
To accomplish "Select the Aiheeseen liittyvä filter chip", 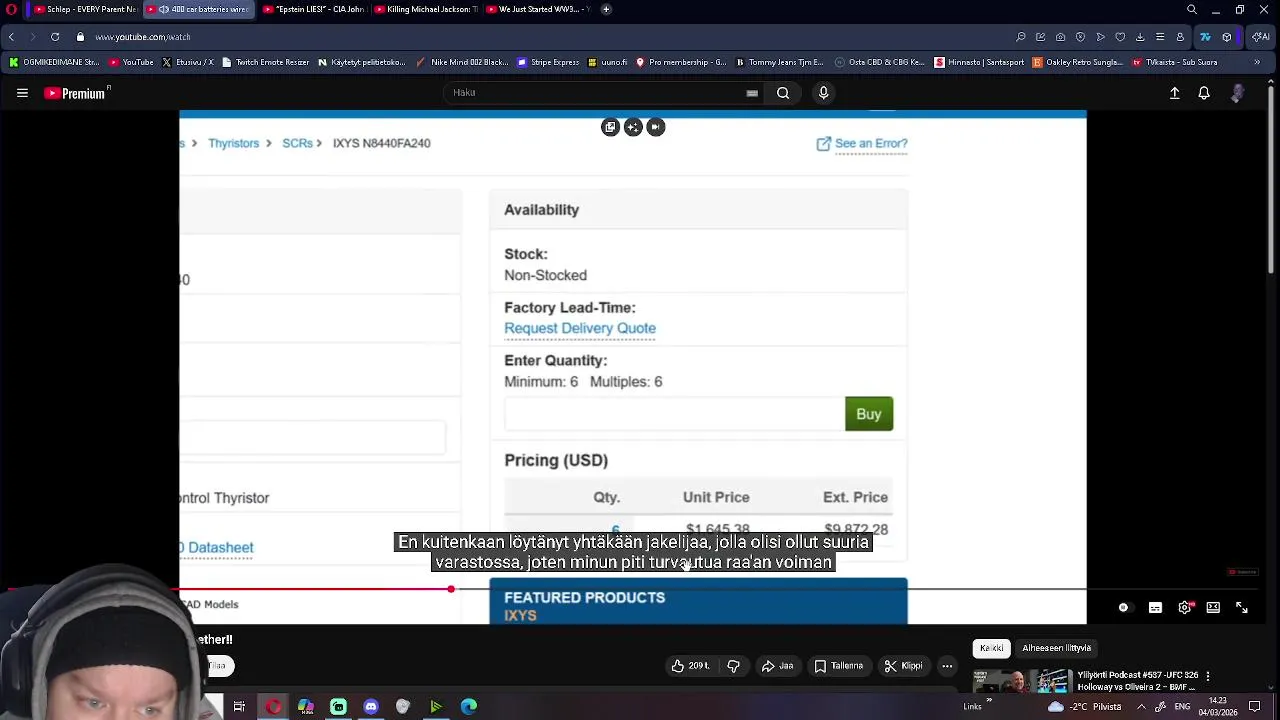I will (1056, 648).
